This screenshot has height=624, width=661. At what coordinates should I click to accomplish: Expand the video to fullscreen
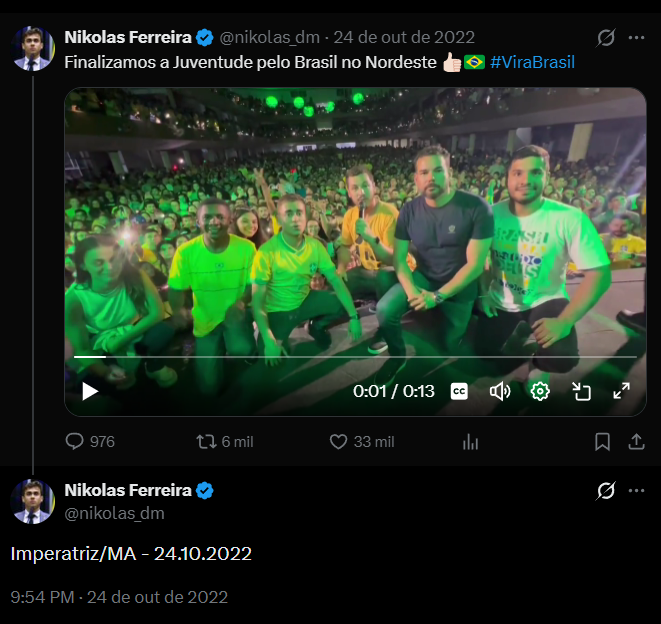[x=621, y=391]
